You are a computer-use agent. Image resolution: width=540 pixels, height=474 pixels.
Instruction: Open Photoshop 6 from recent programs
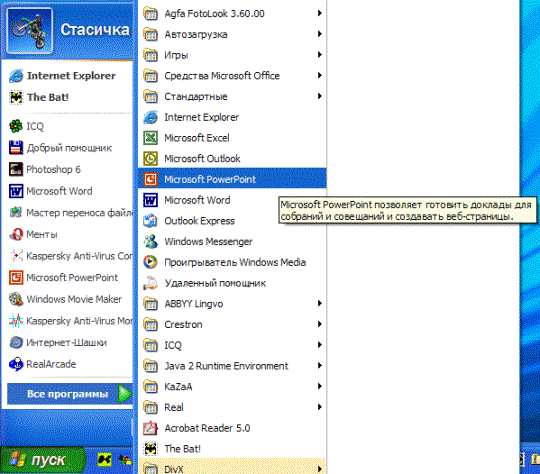(x=69, y=169)
